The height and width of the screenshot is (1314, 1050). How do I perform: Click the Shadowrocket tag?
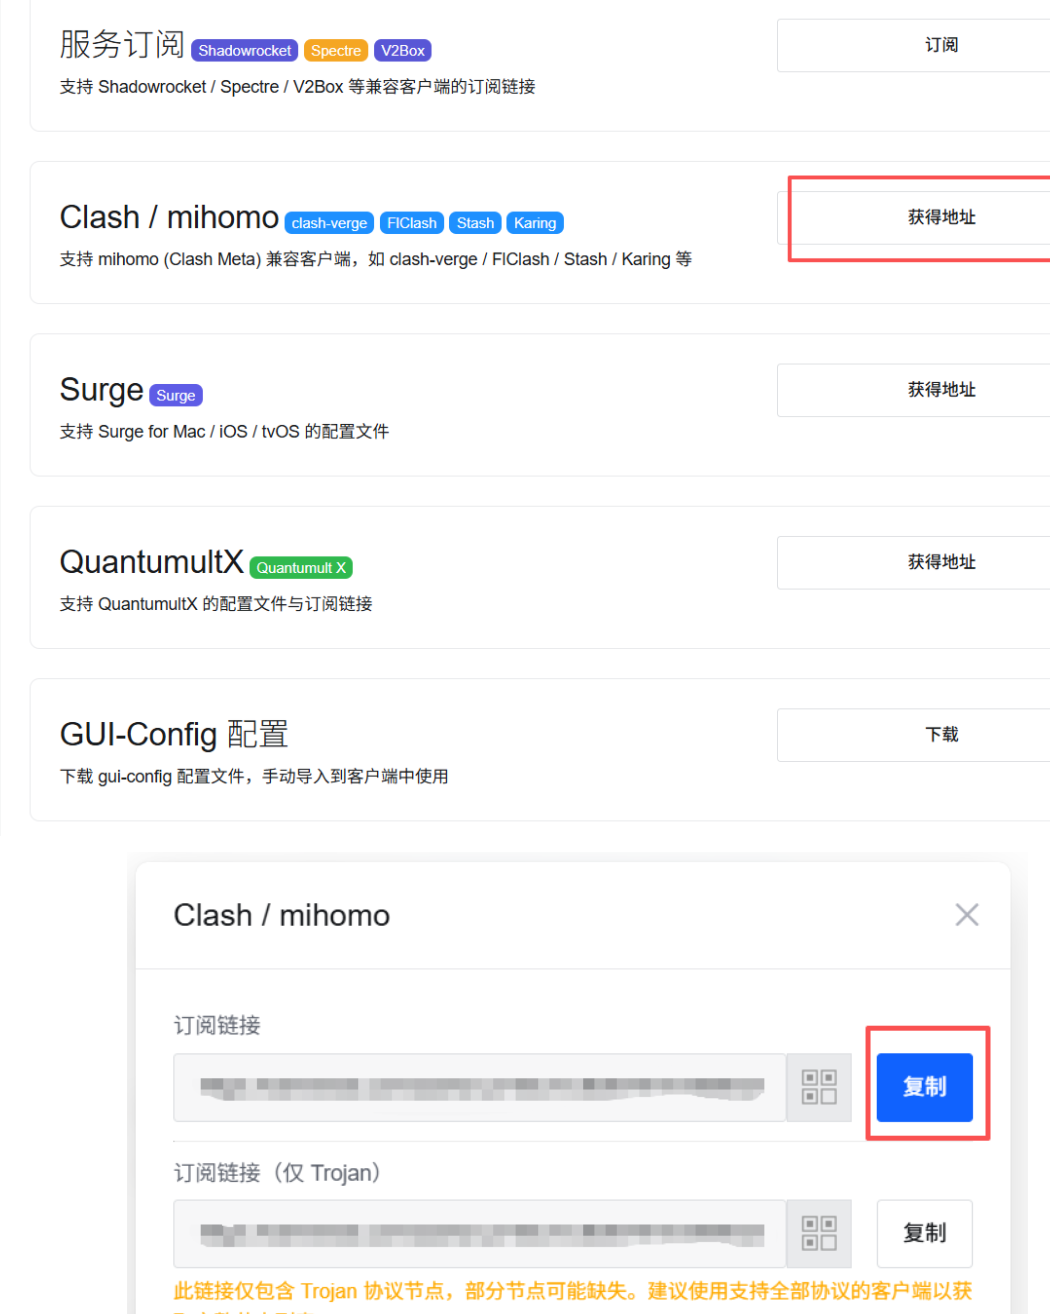245,50
